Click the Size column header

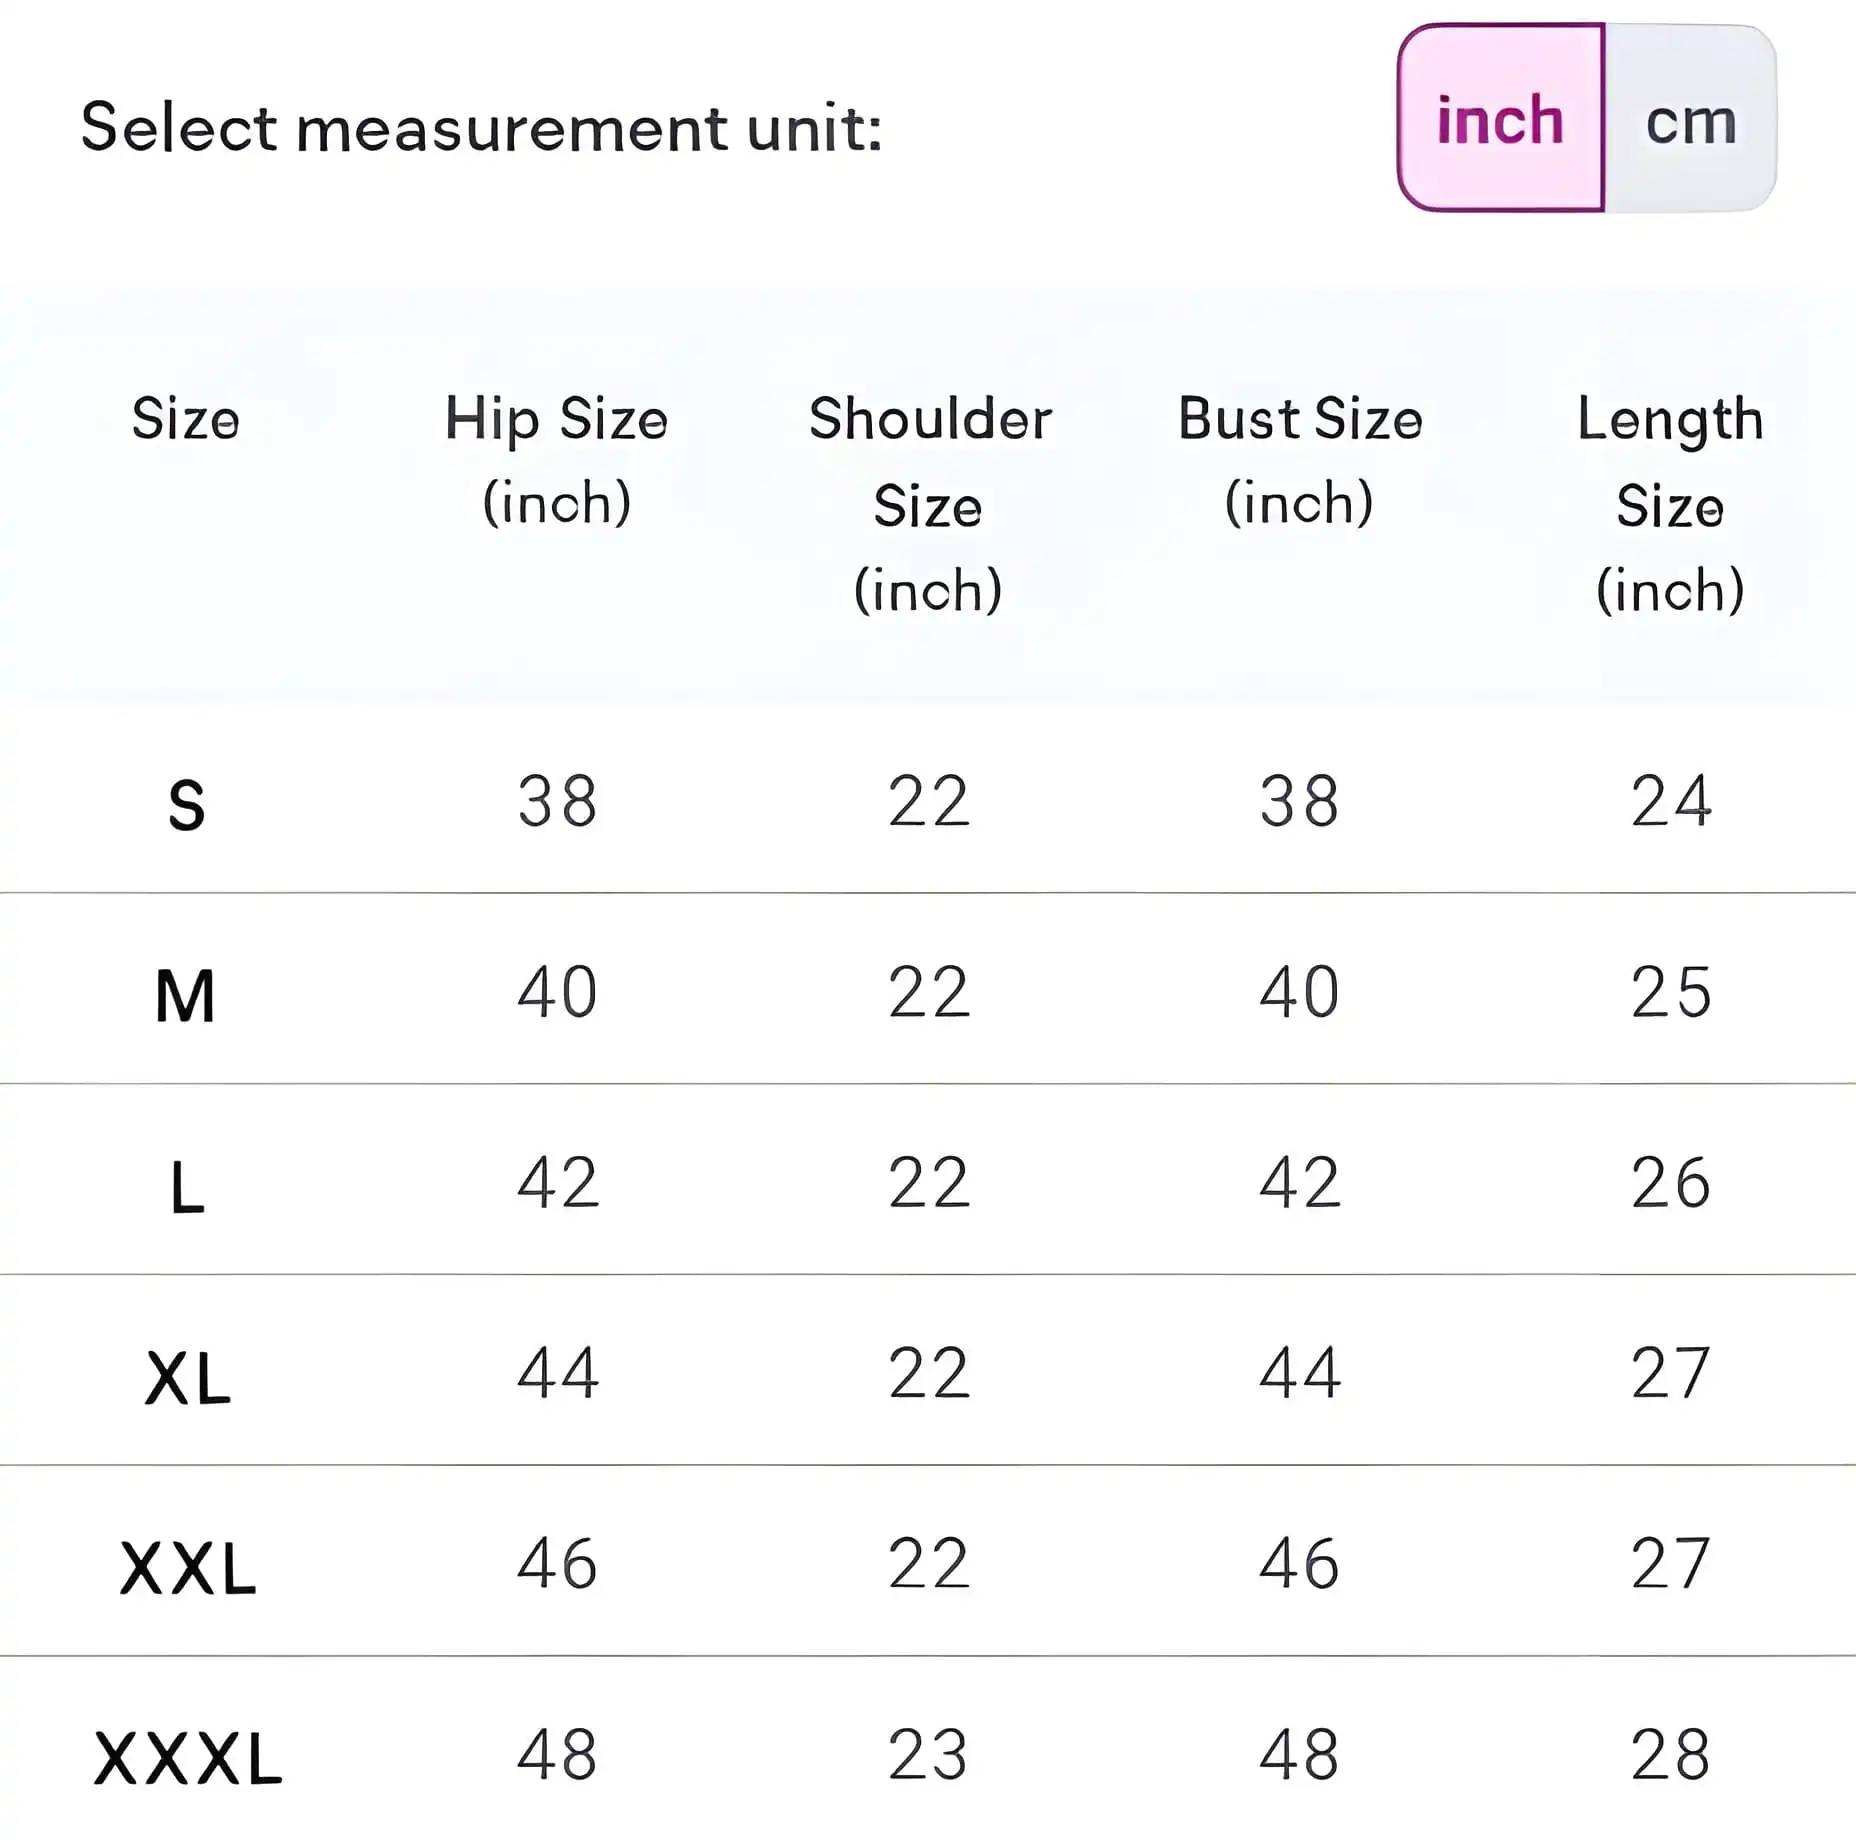(x=186, y=419)
